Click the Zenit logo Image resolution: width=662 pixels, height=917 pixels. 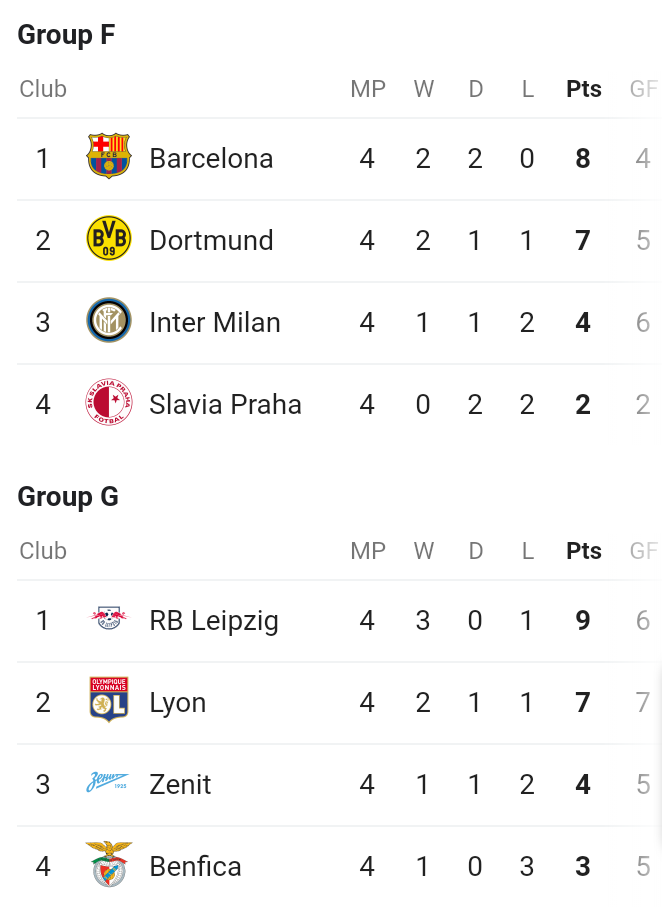108,782
